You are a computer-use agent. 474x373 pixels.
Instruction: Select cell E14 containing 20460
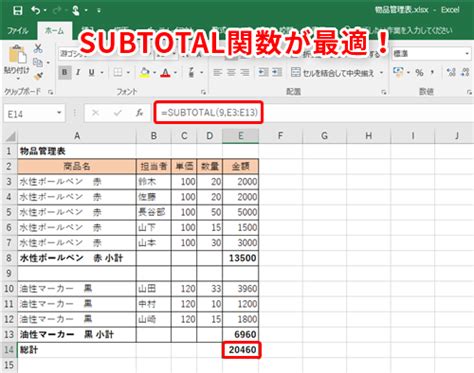pos(241,350)
